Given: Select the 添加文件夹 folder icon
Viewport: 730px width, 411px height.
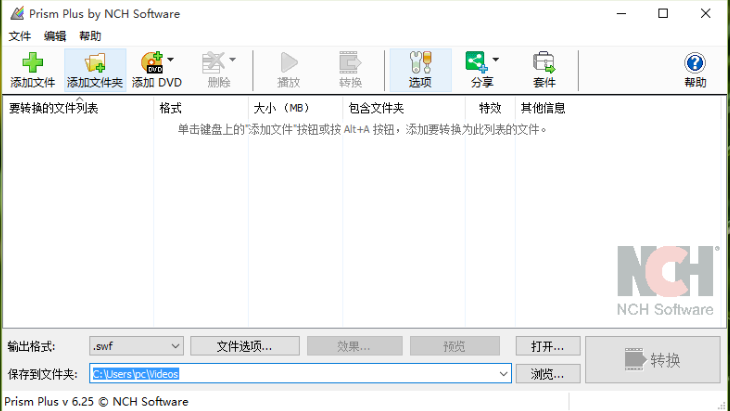Looking at the screenshot, I should coord(95,63).
